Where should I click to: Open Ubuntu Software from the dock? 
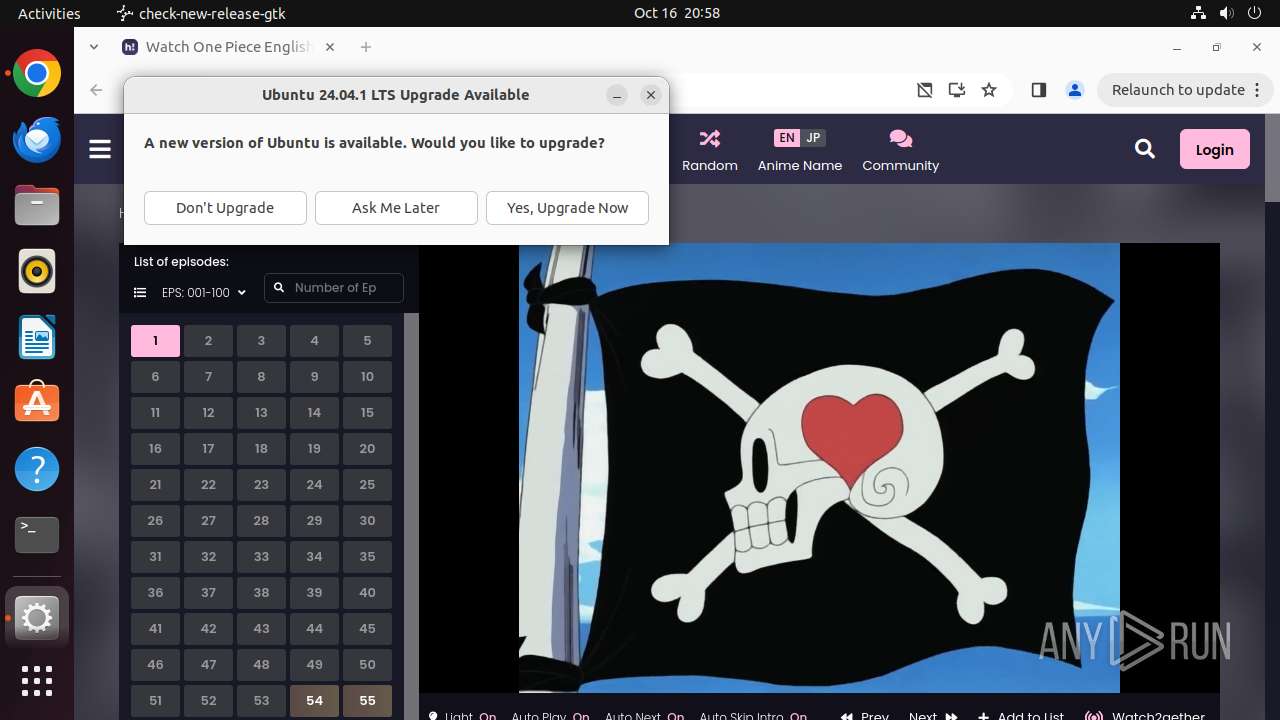click(x=37, y=403)
